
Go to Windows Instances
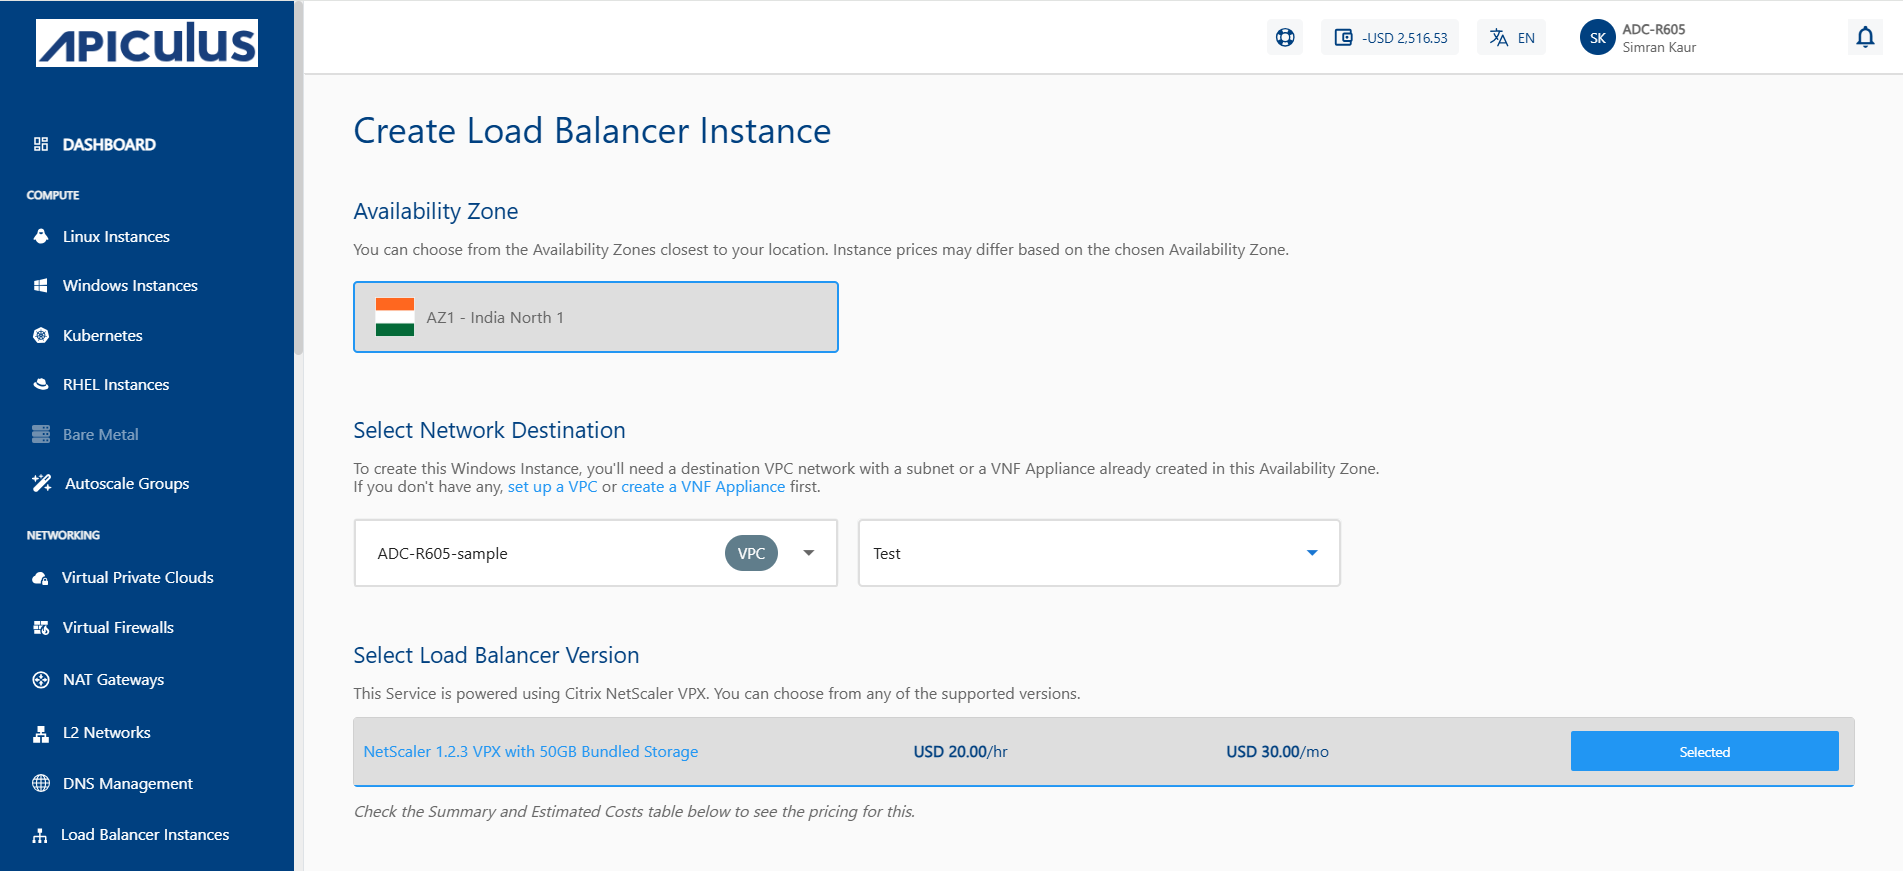[130, 285]
